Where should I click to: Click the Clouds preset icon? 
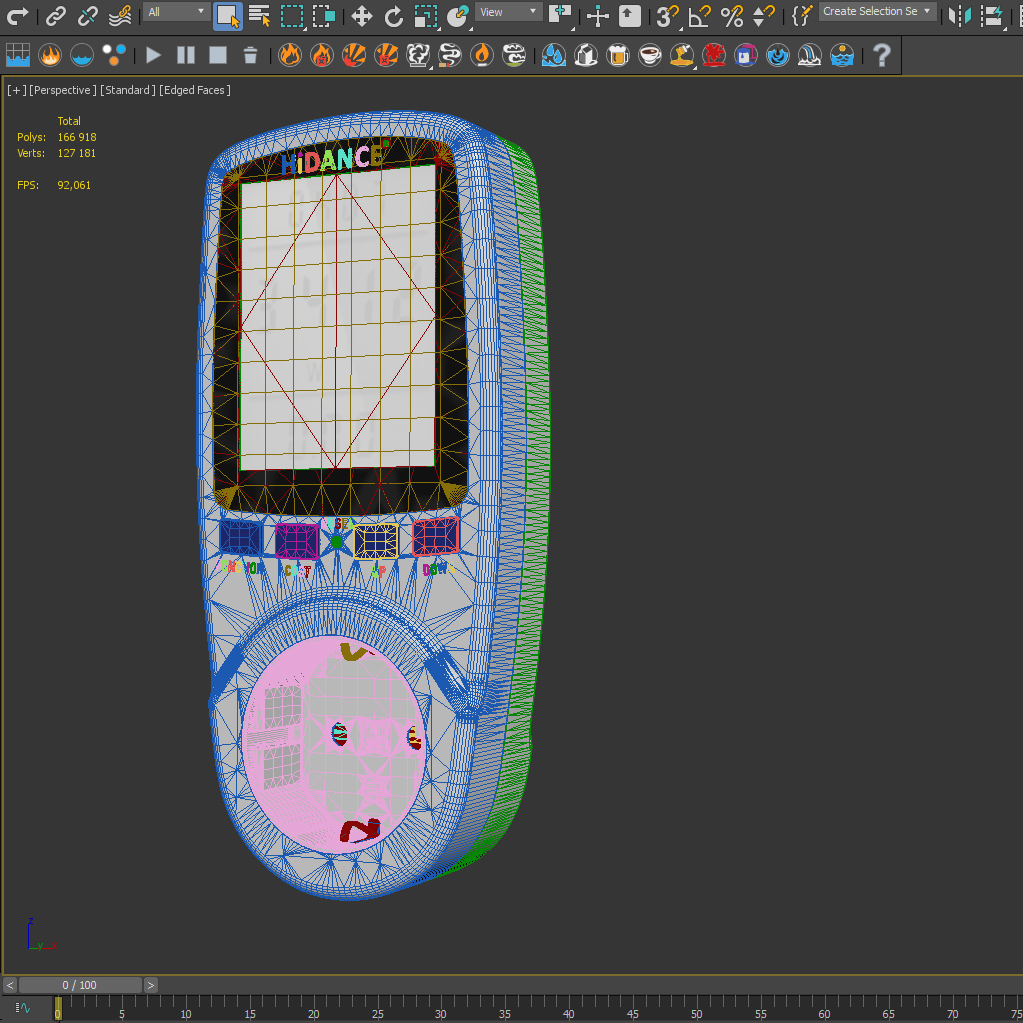click(513, 55)
